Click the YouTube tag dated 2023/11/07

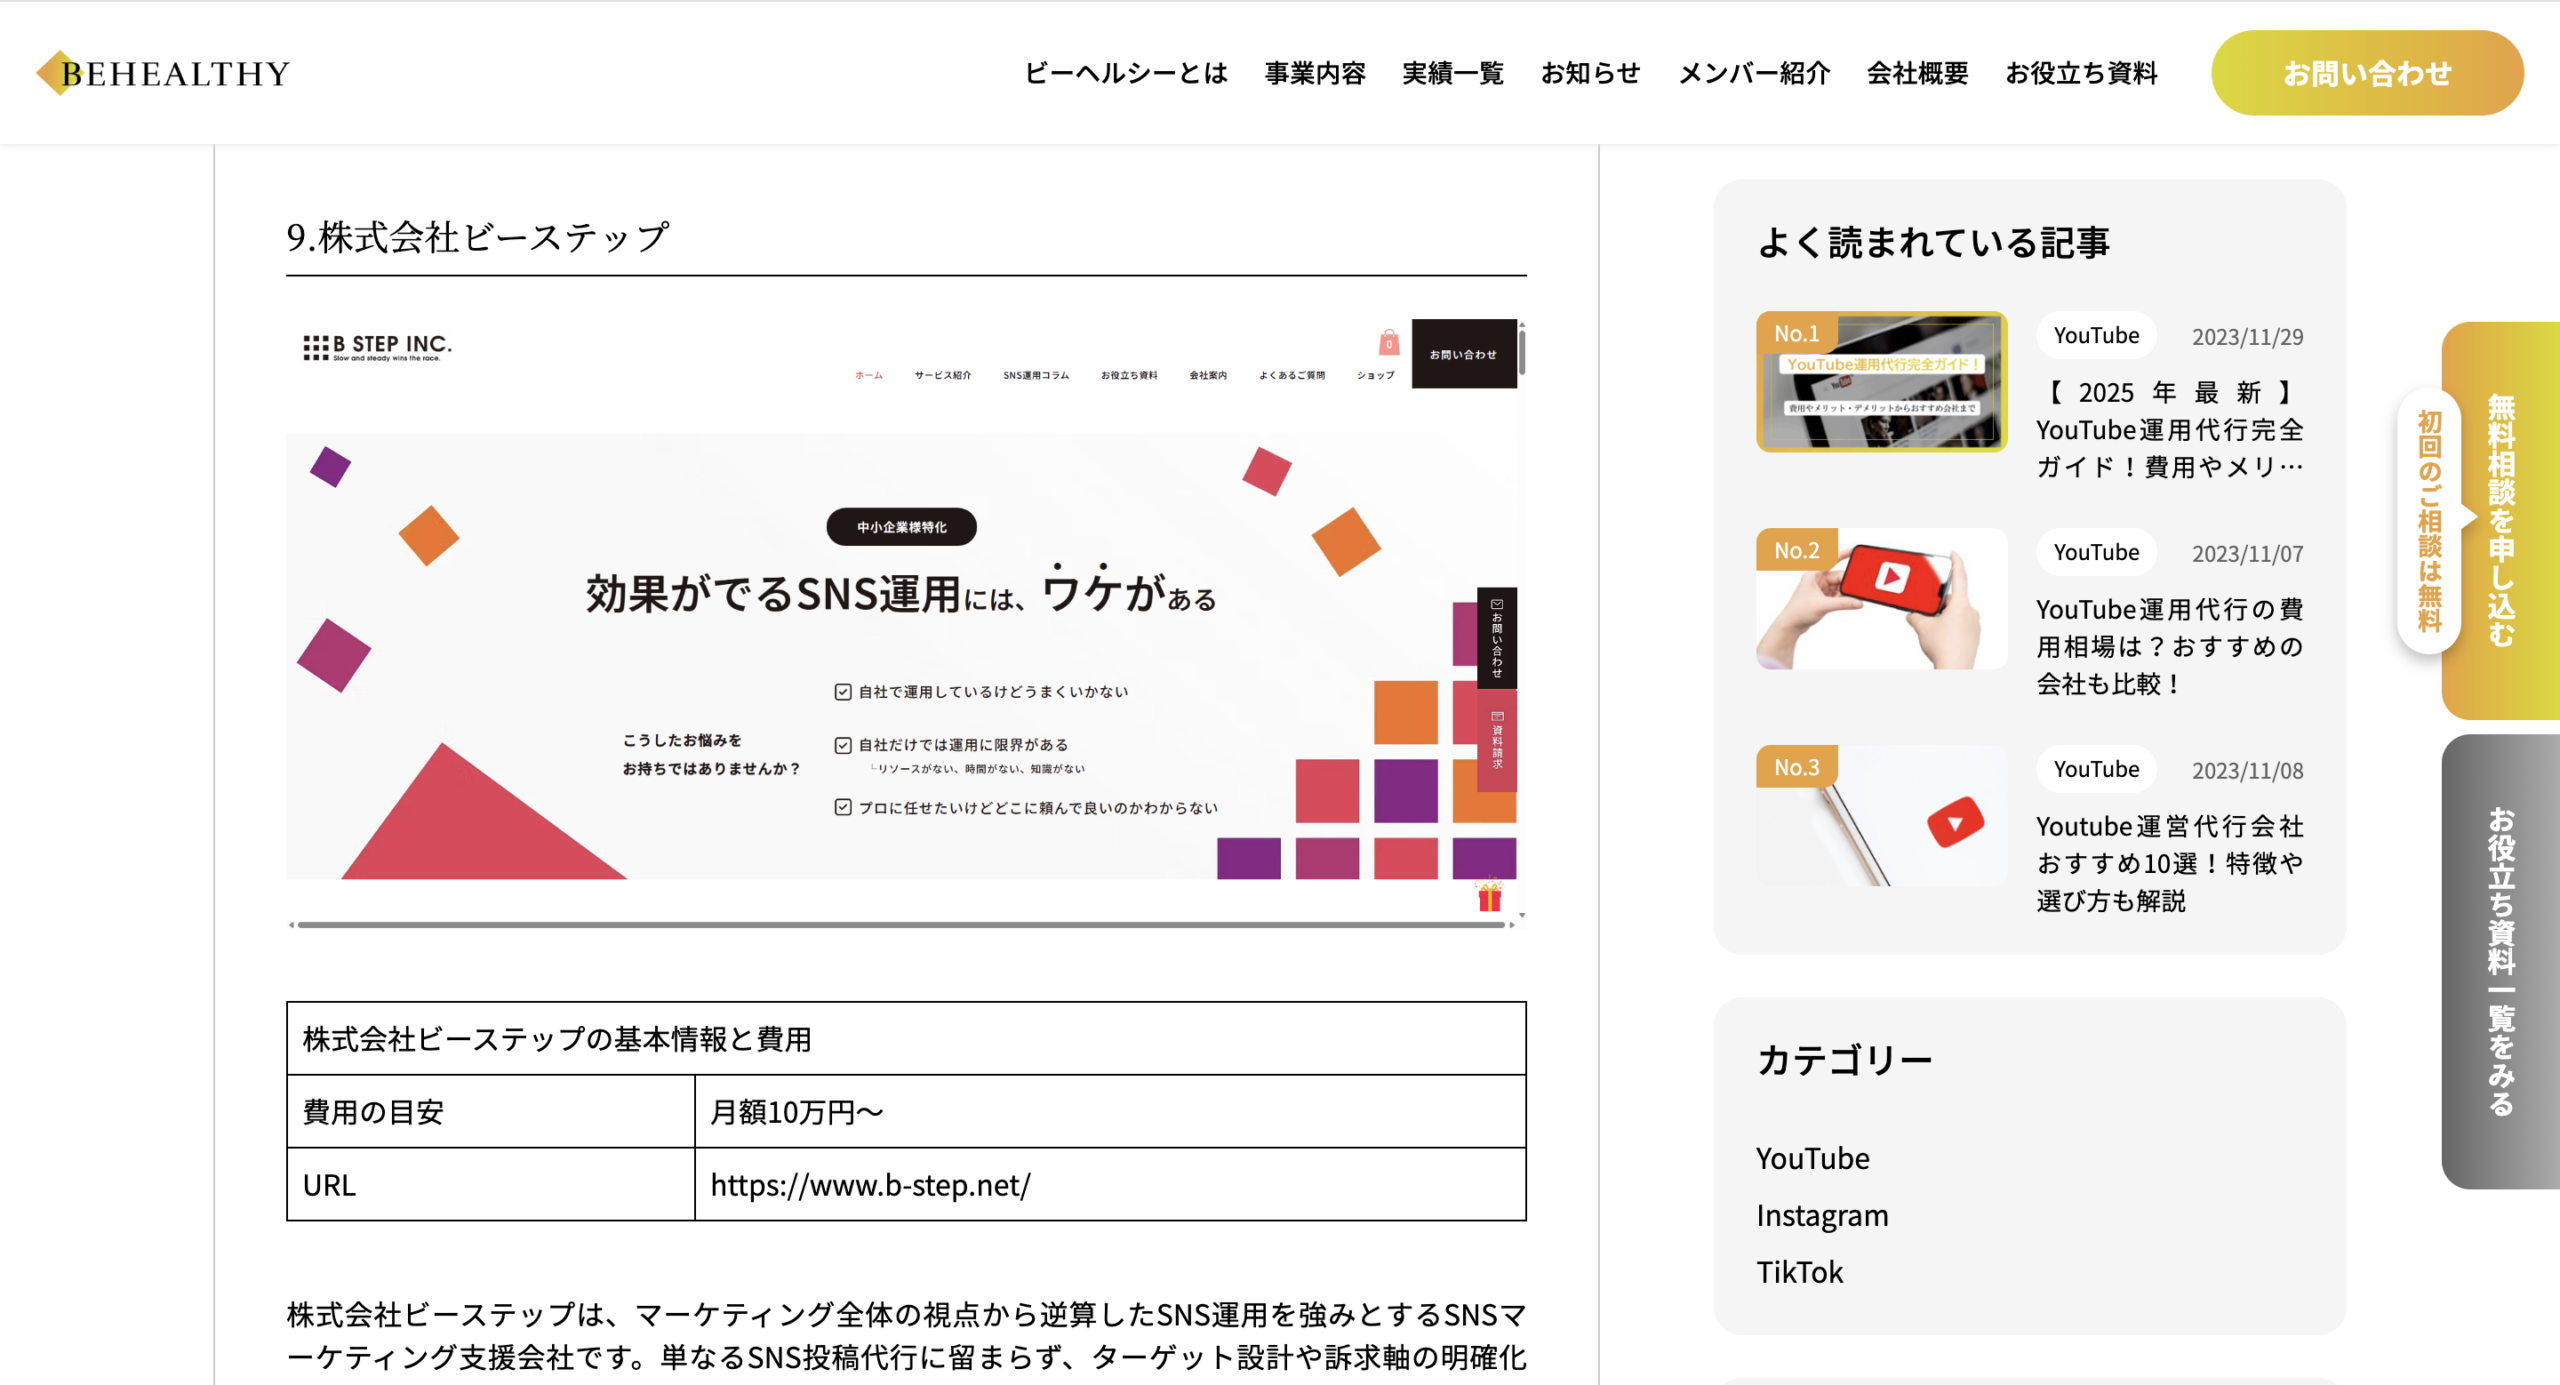[2096, 552]
